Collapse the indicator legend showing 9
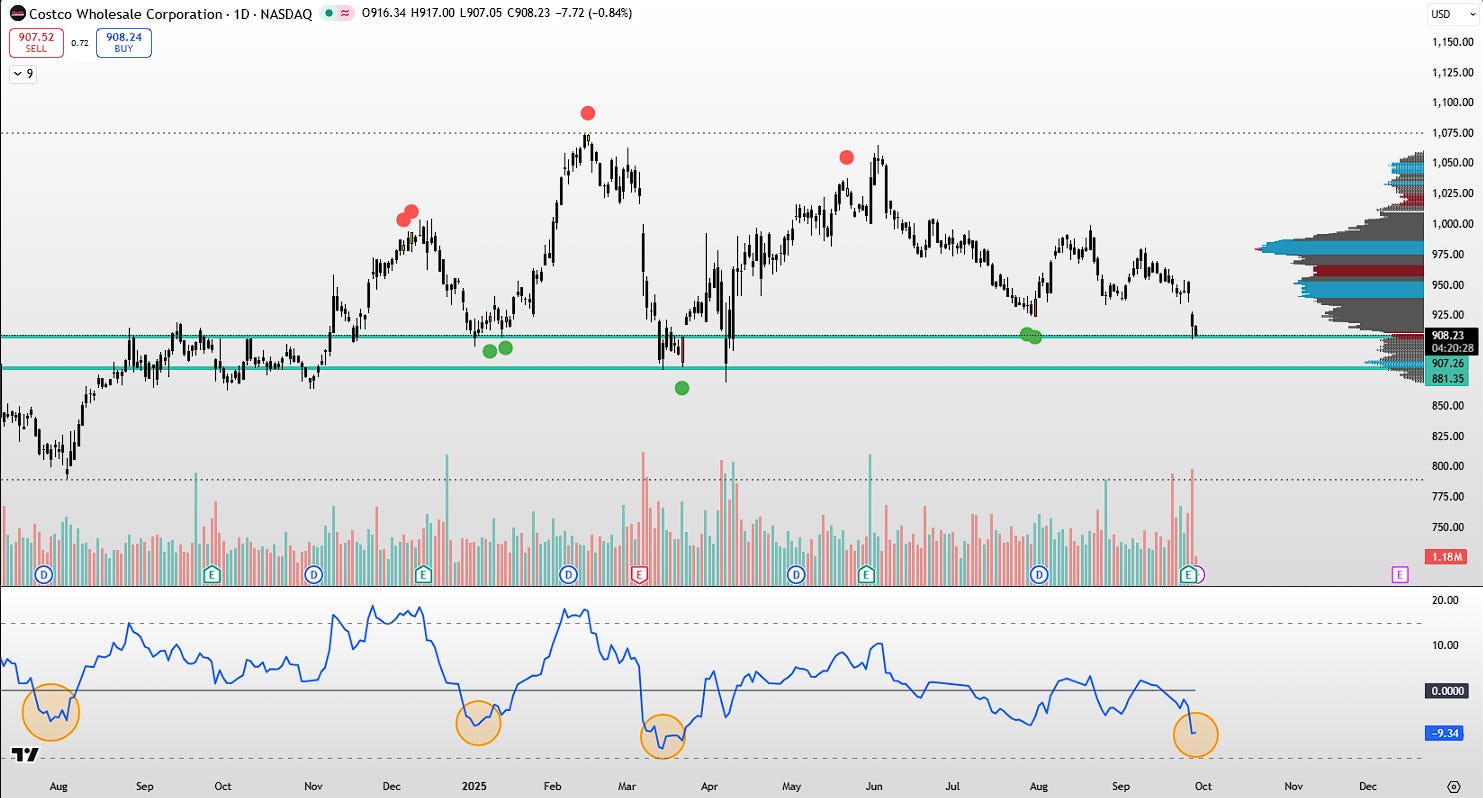Image resolution: width=1483 pixels, height=798 pixels. 23,73
